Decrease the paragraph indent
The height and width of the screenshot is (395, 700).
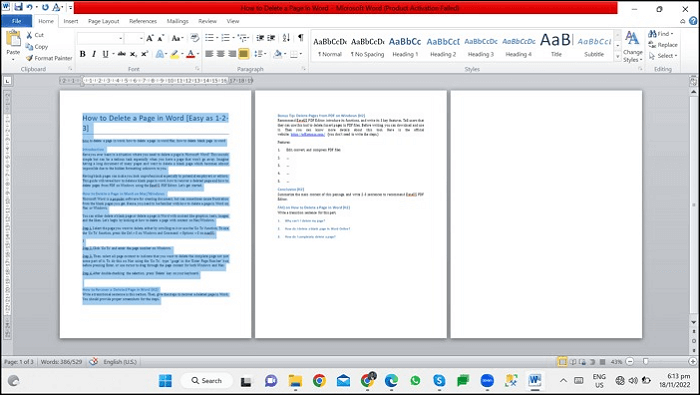[260, 38]
